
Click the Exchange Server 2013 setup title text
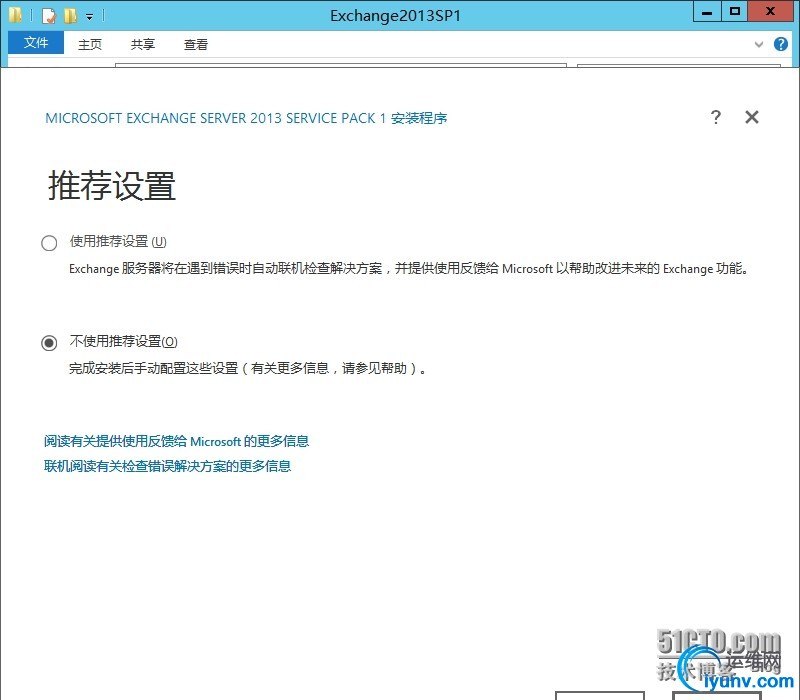pos(246,118)
